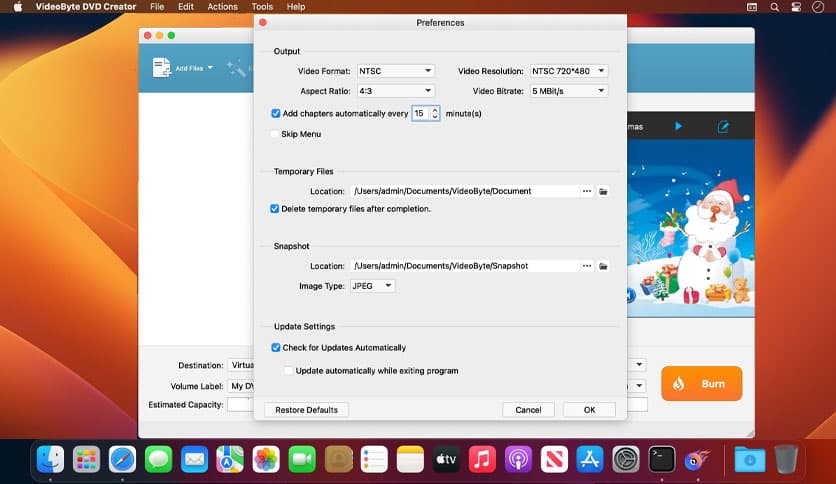Toggle Check for Updates Automatically
The height and width of the screenshot is (484, 836).
[276, 348]
